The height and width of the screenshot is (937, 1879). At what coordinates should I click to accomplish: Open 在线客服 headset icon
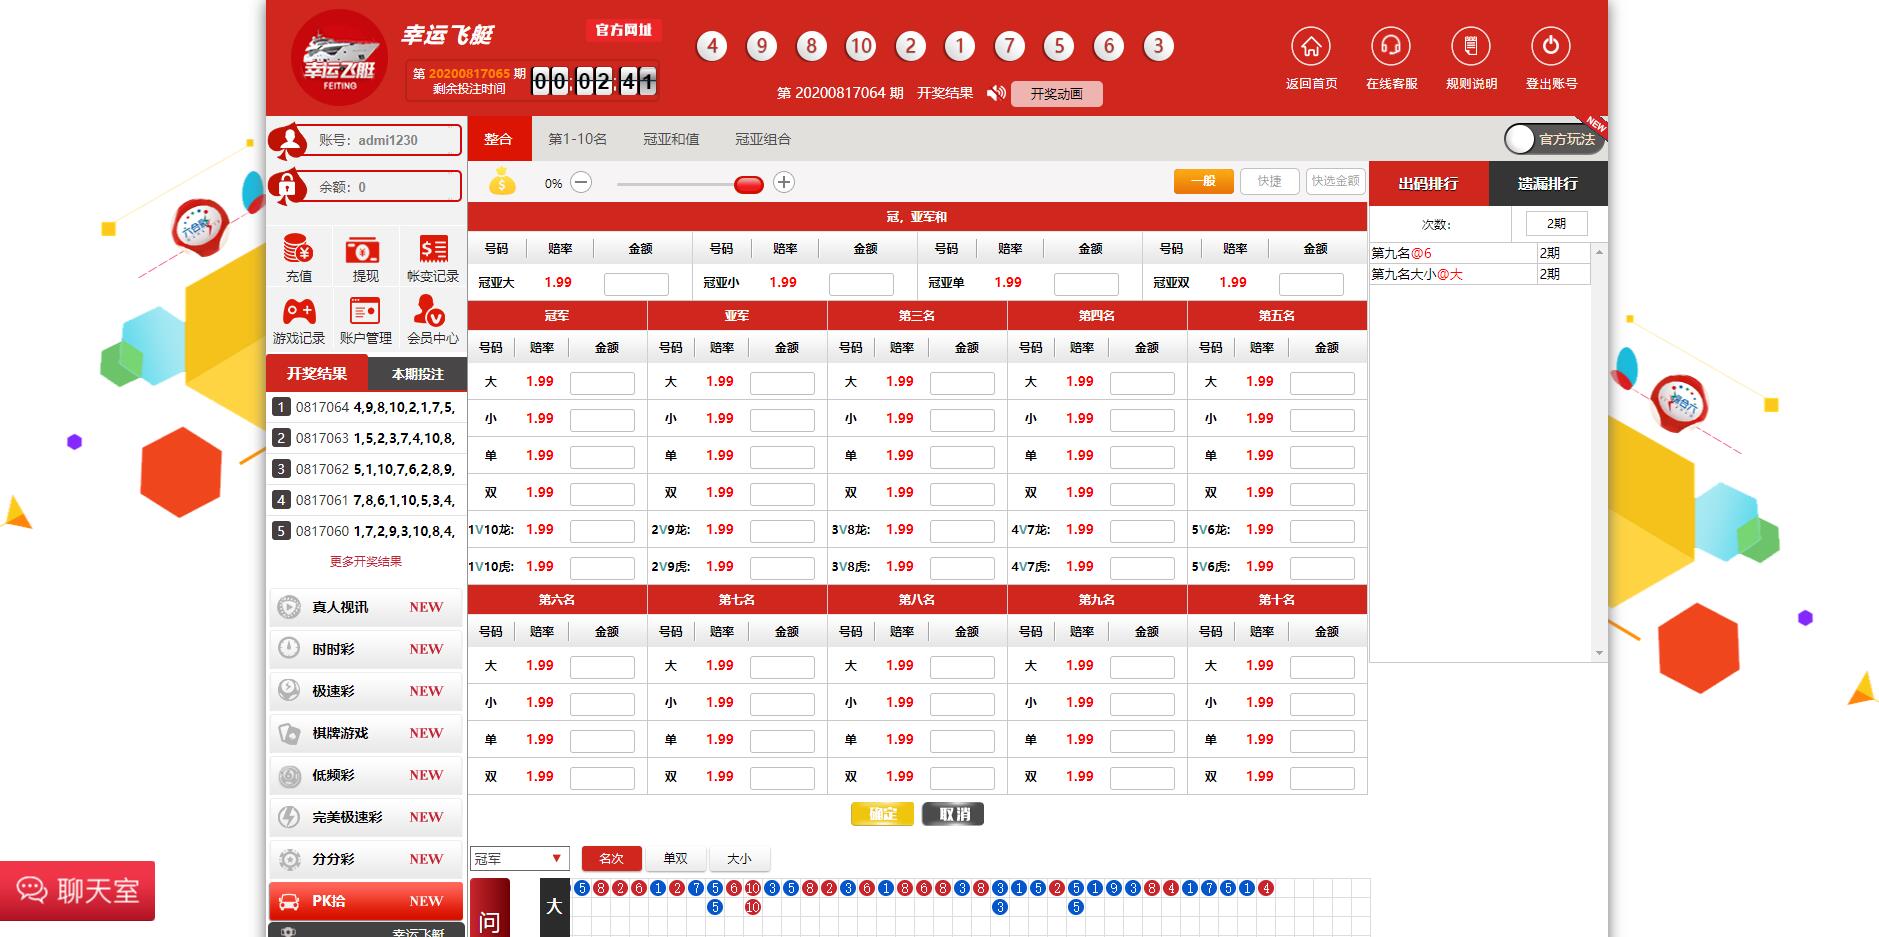click(1390, 46)
